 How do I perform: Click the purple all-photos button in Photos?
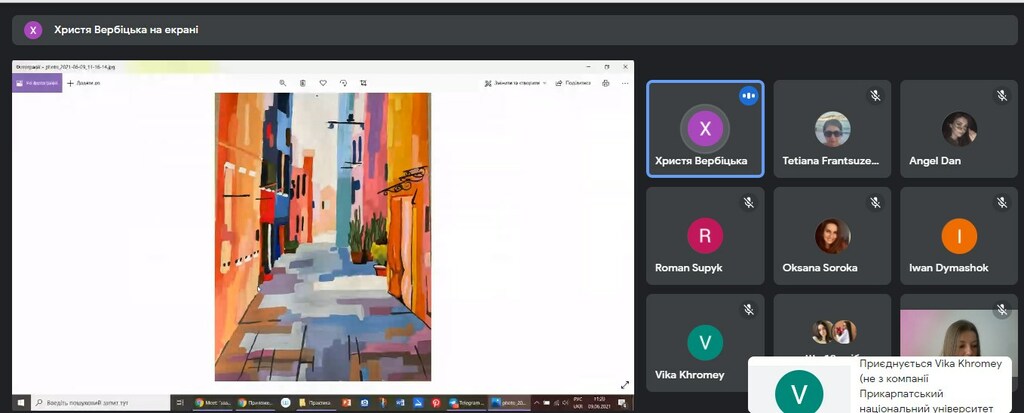pos(37,83)
